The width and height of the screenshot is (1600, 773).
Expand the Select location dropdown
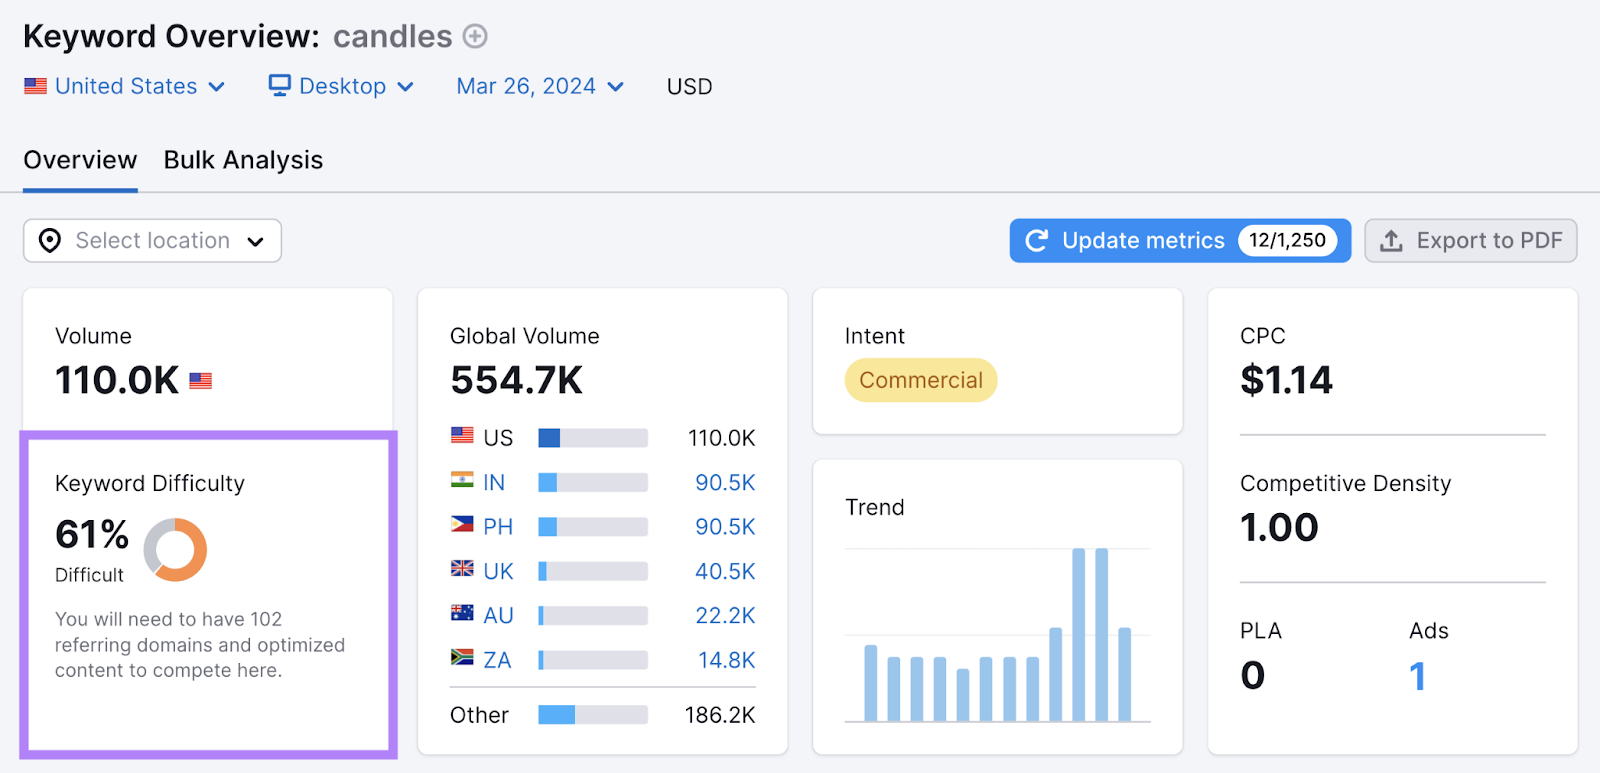[x=152, y=241]
